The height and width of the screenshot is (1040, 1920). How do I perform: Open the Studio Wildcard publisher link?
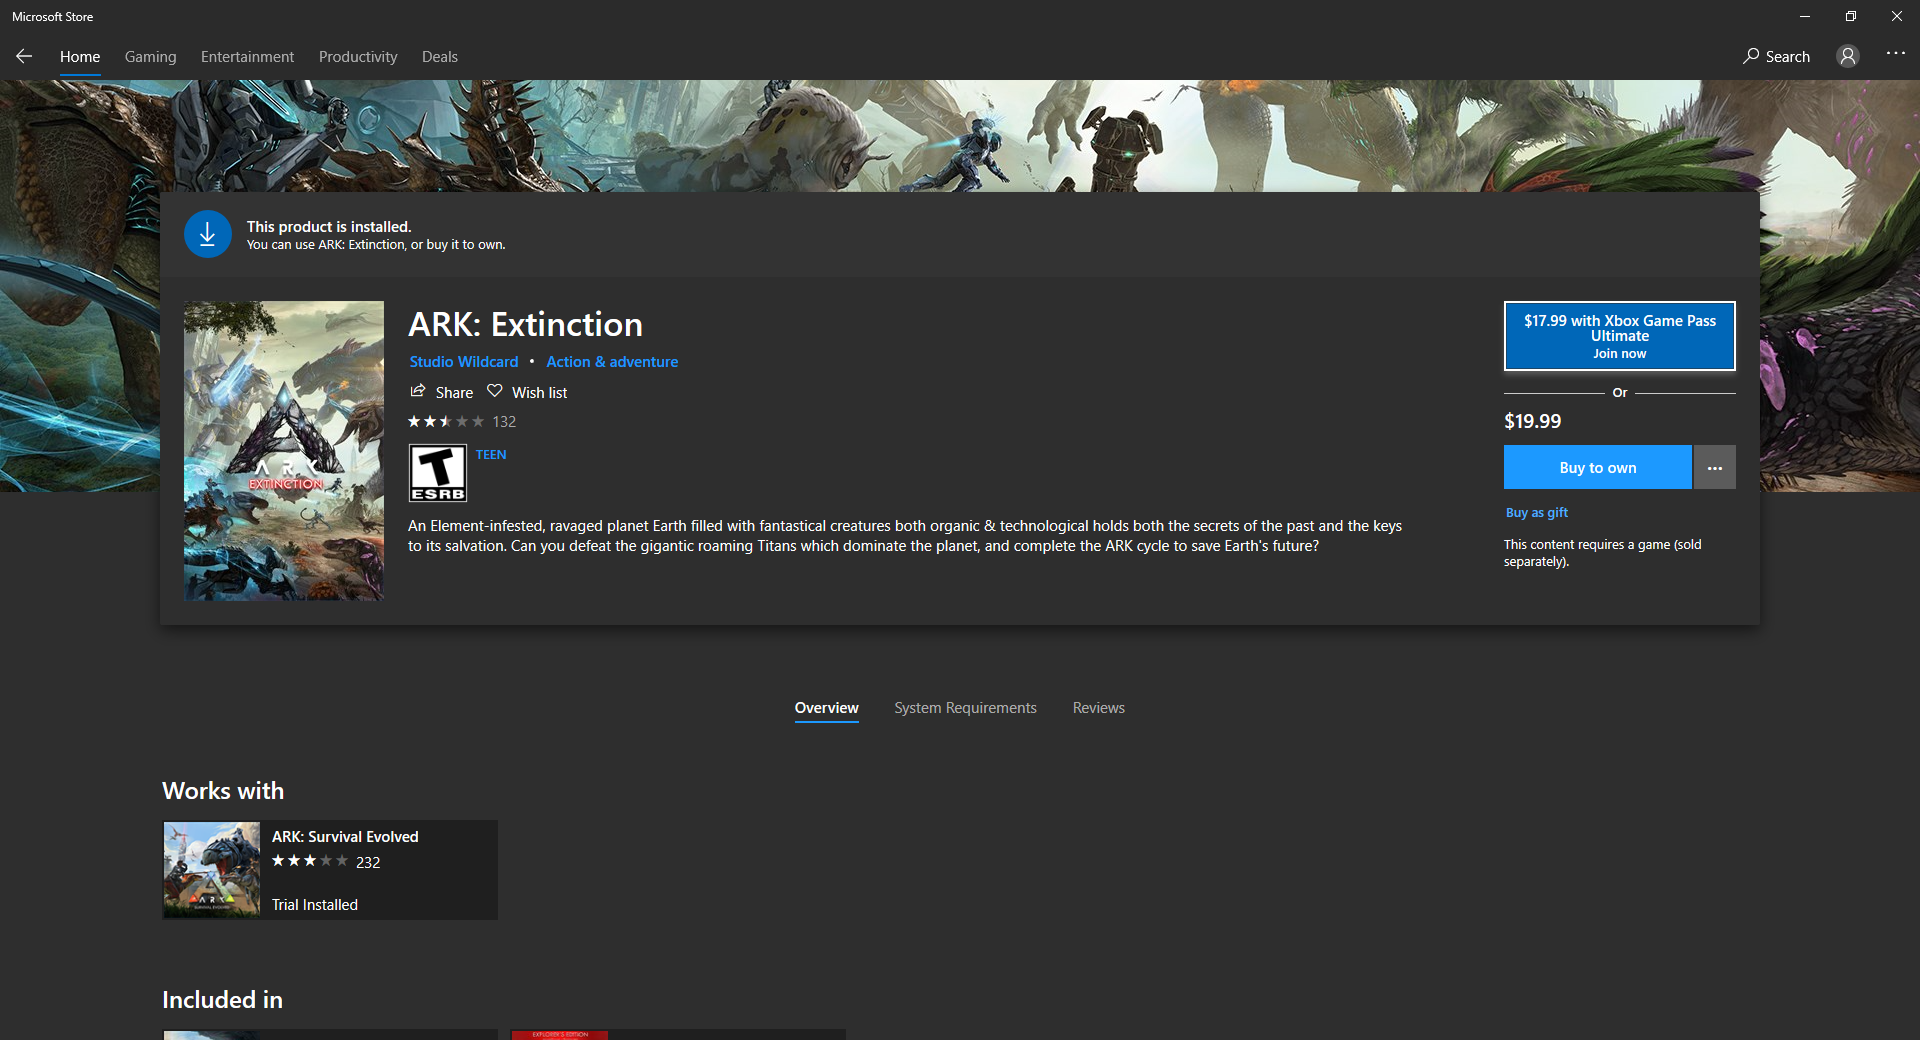pyautogui.click(x=464, y=362)
